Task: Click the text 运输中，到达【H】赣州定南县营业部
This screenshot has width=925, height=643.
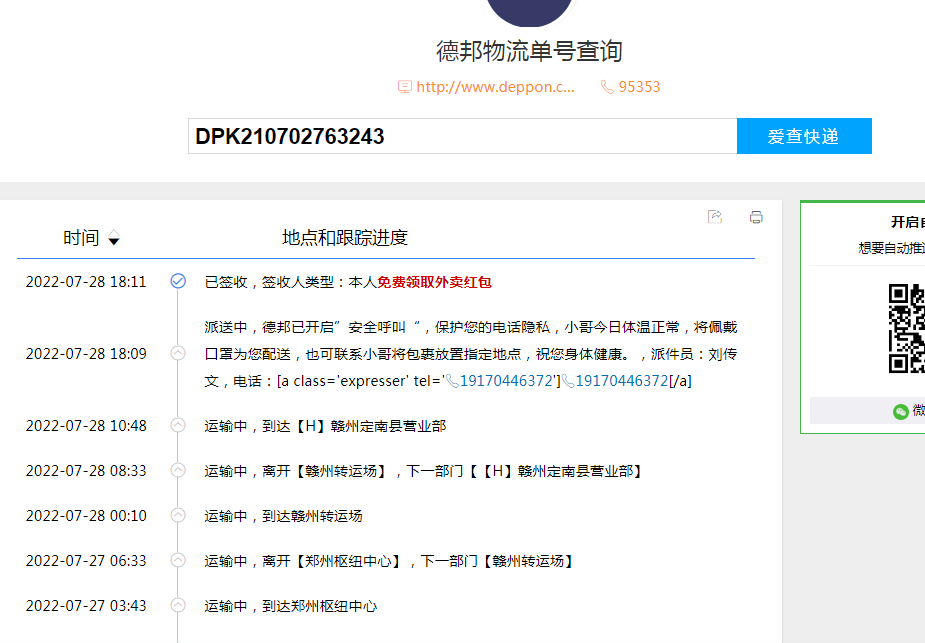Action: click(x=326, y=426)
